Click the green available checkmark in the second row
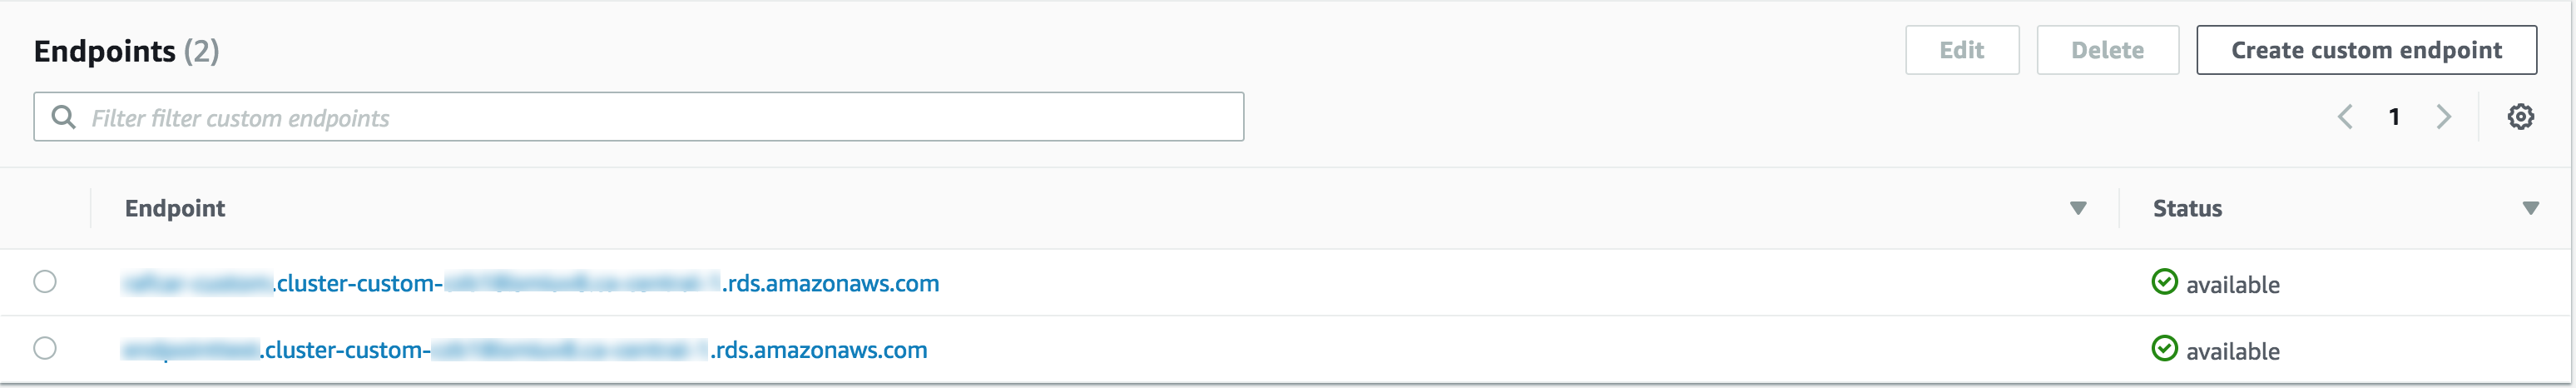This screenshot has width=2576, height=388. click(x=2164, y=348)
